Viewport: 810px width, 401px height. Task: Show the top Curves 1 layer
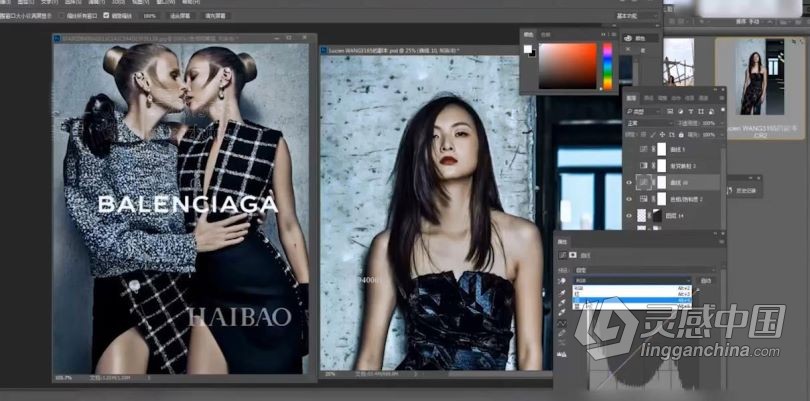[629, 149]
